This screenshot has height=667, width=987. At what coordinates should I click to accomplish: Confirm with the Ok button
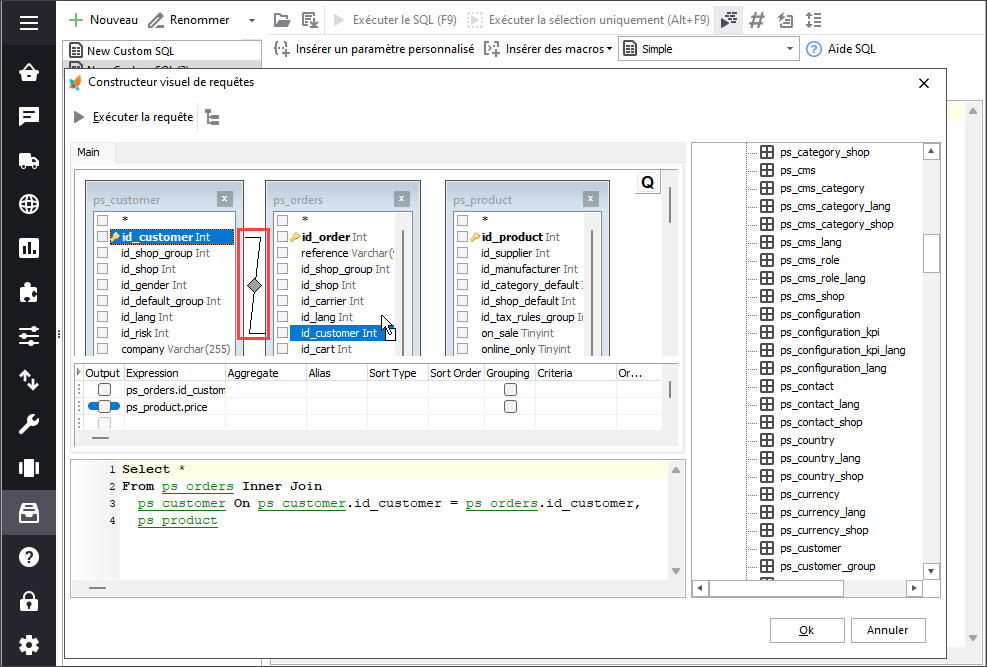[807, 630]
